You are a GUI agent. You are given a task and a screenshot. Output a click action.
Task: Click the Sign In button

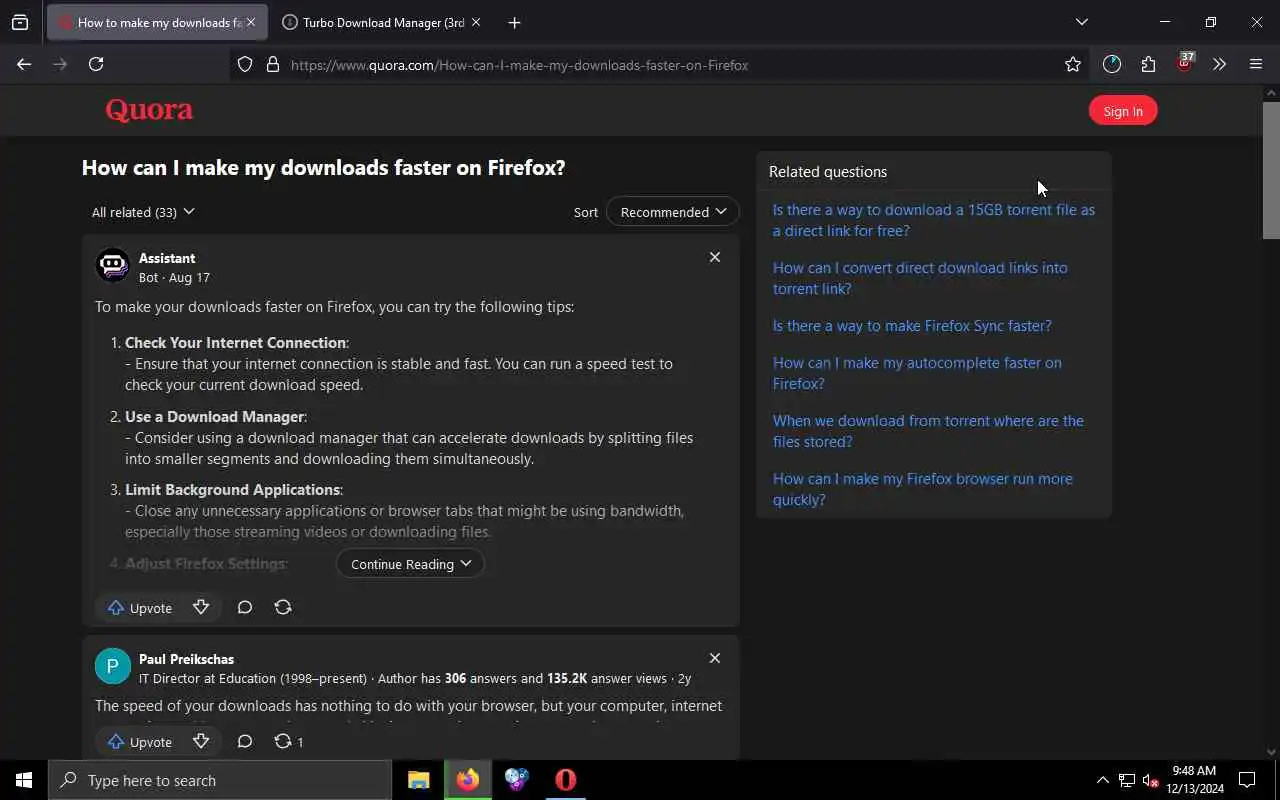1122,111
